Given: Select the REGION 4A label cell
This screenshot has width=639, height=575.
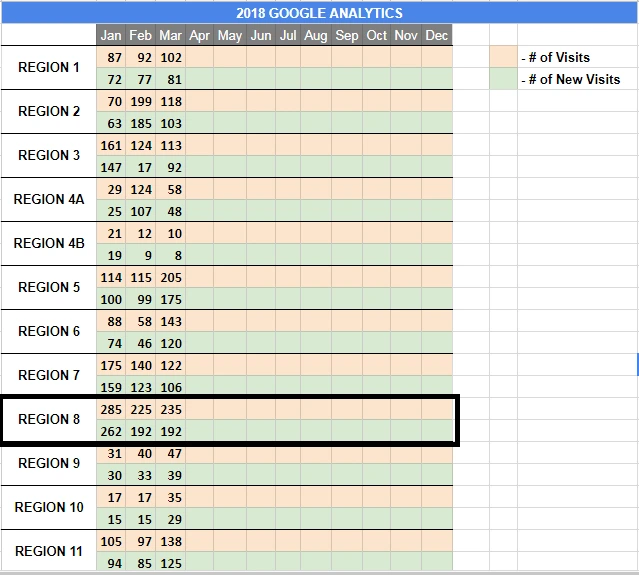Looking at the screenshot, I should [x=49, y=199].
